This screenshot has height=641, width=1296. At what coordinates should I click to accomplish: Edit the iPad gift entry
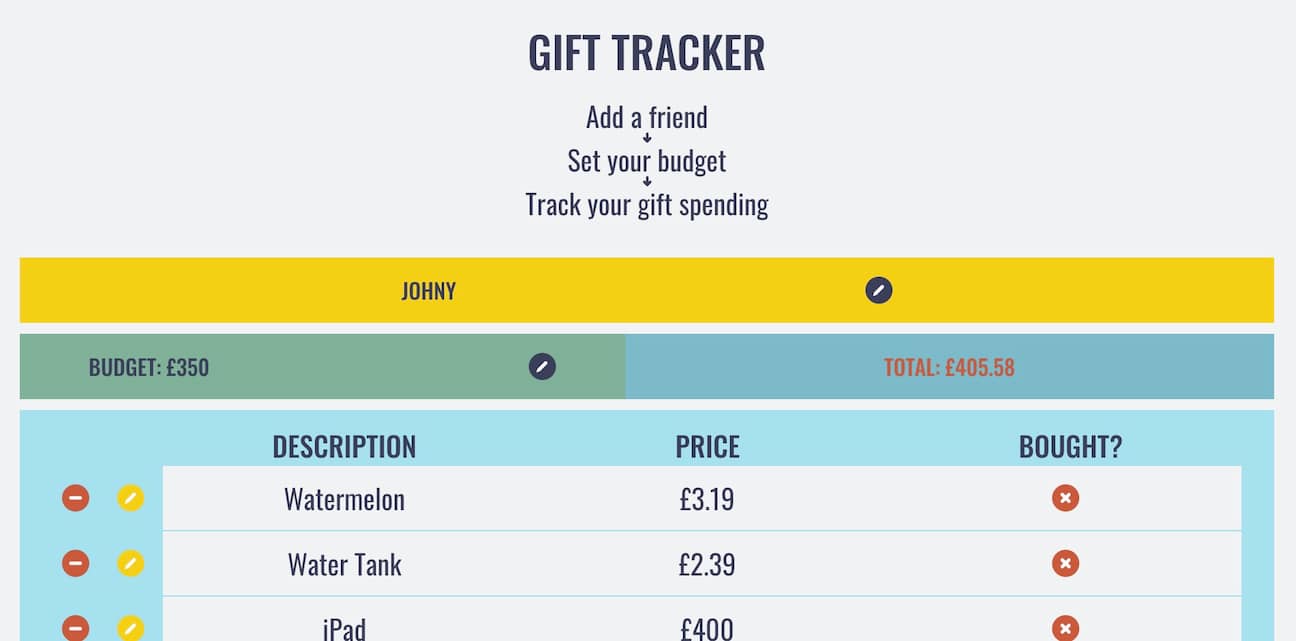click(x=131, y=628)
